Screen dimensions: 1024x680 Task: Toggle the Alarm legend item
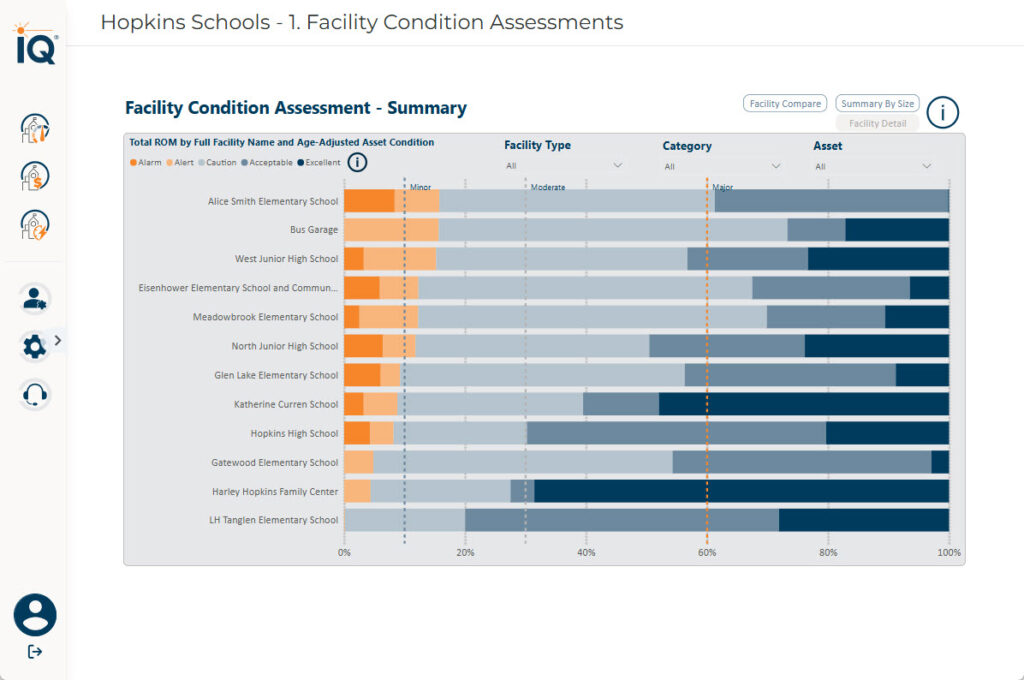(146, 163)
